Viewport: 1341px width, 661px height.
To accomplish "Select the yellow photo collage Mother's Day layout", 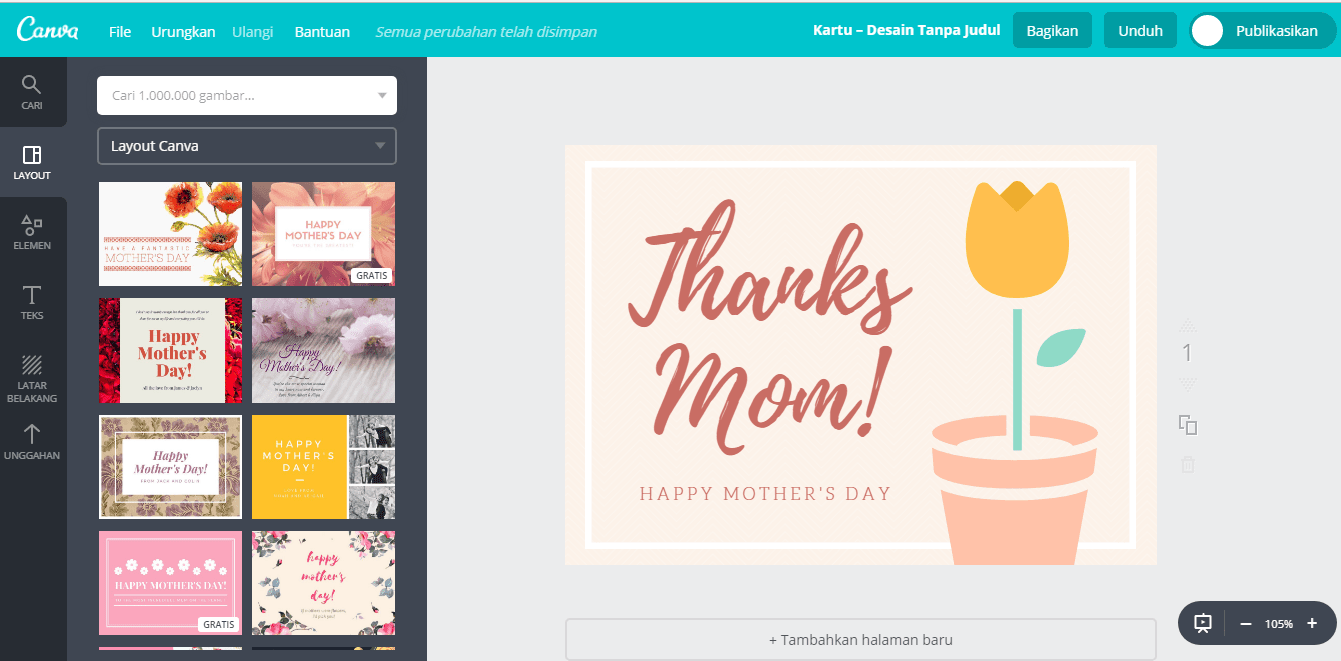I will (x=323, y=467).
